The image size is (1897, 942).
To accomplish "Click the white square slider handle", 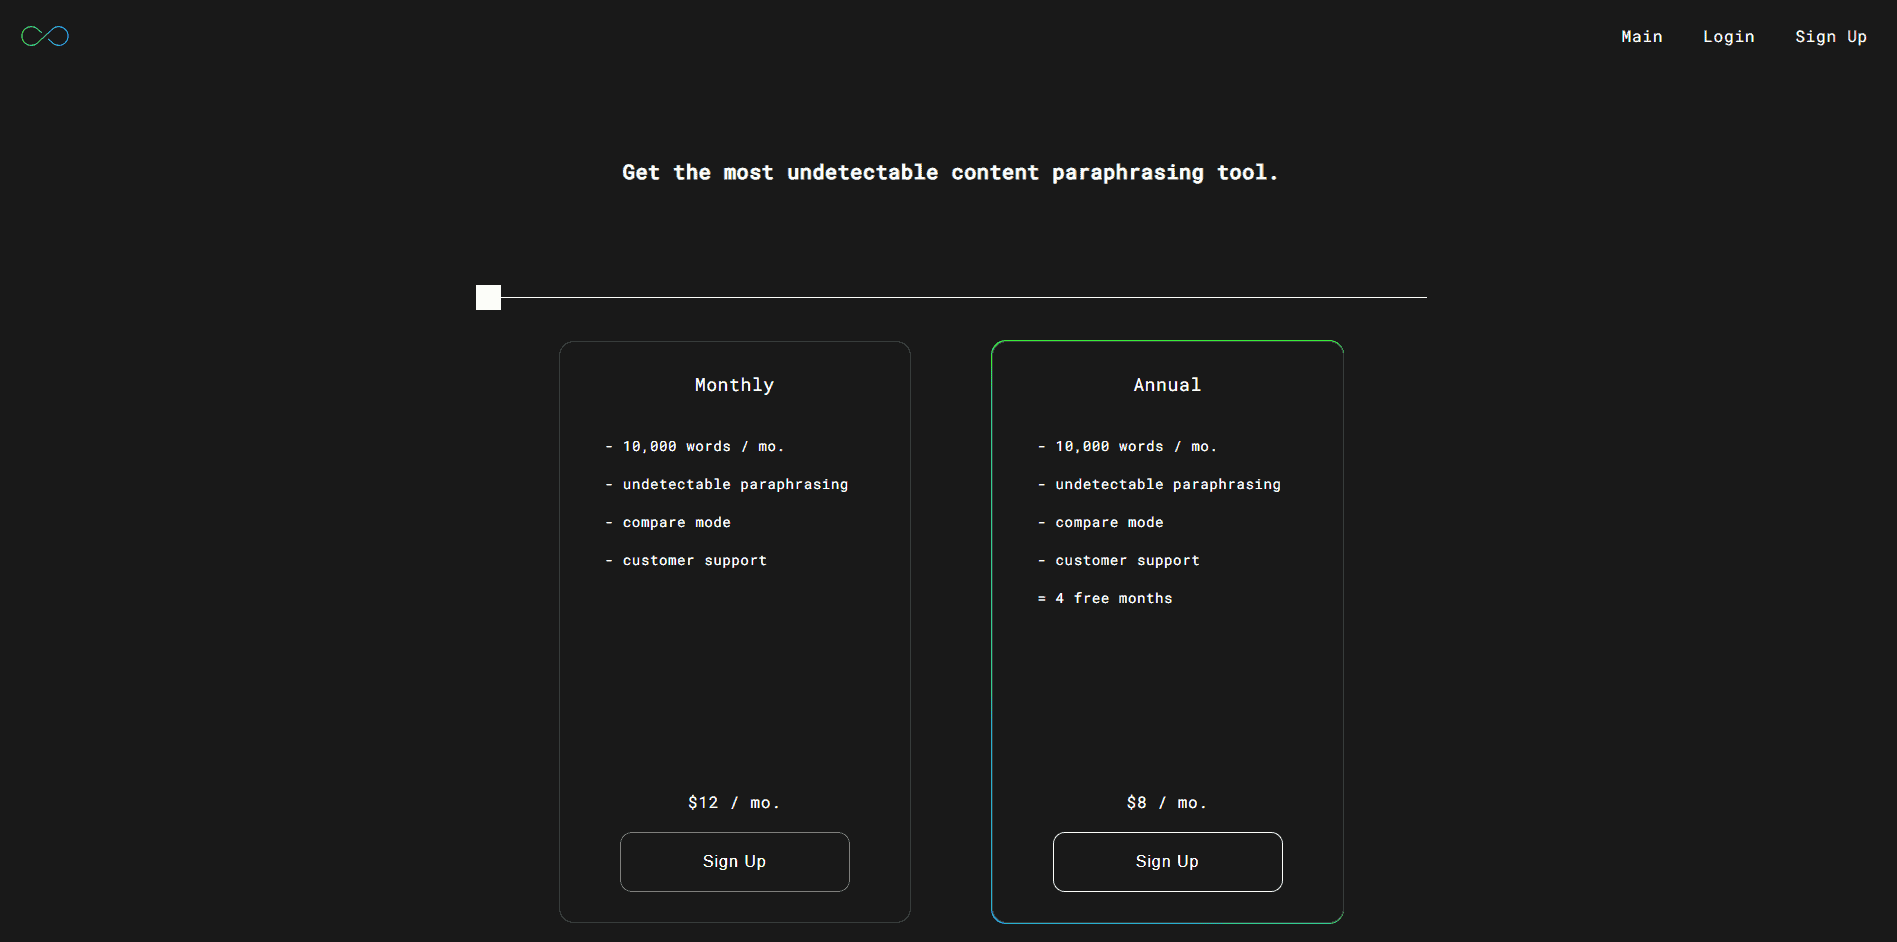I will 488,297.
